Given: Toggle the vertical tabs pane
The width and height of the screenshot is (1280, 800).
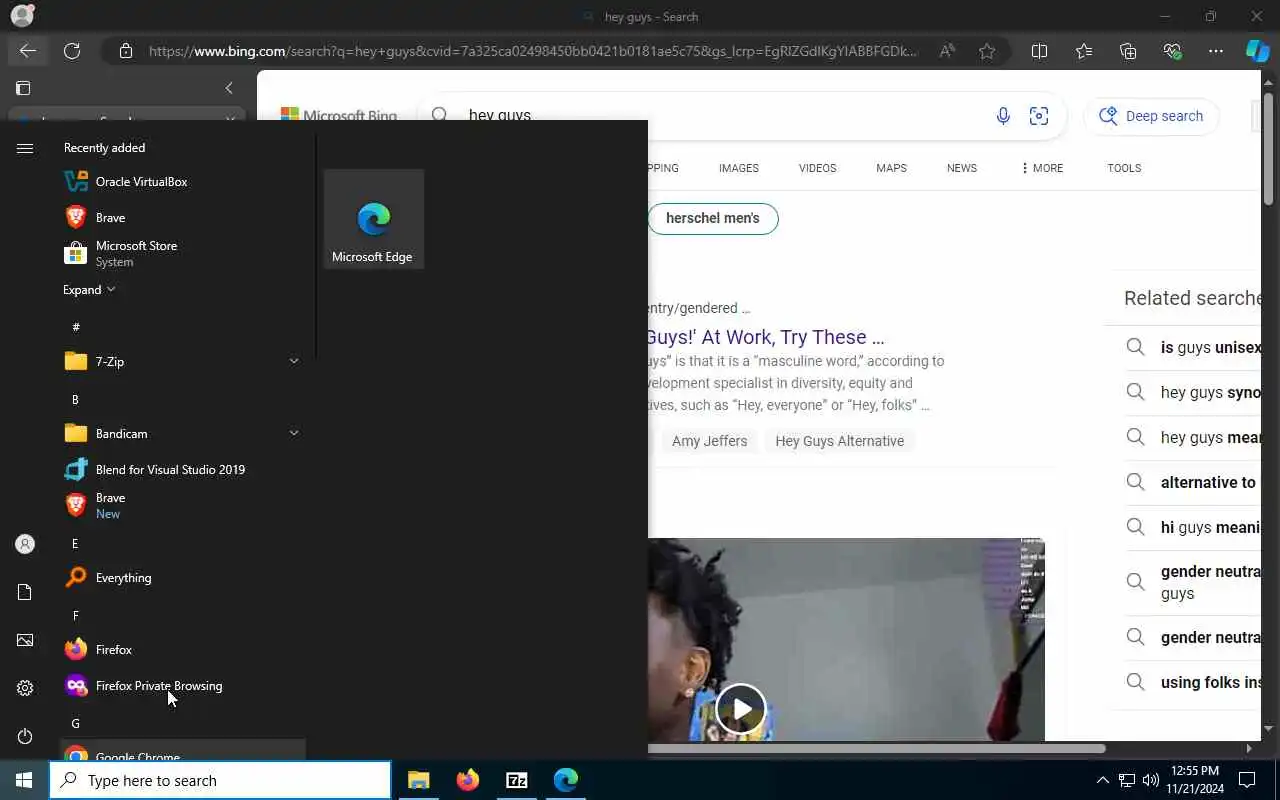Looking at the screenshot, I should pyautogui.click(x=24, y=88).
